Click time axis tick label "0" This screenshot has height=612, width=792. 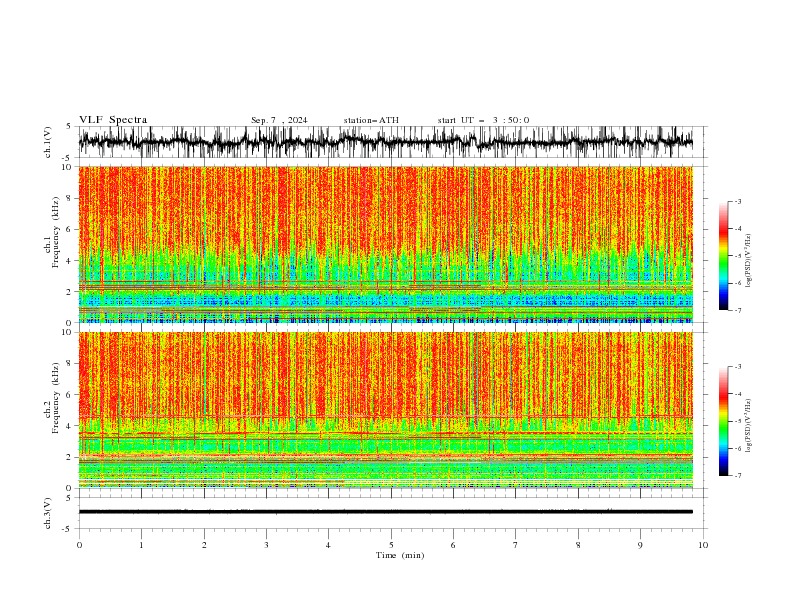(x=79, y=545)
